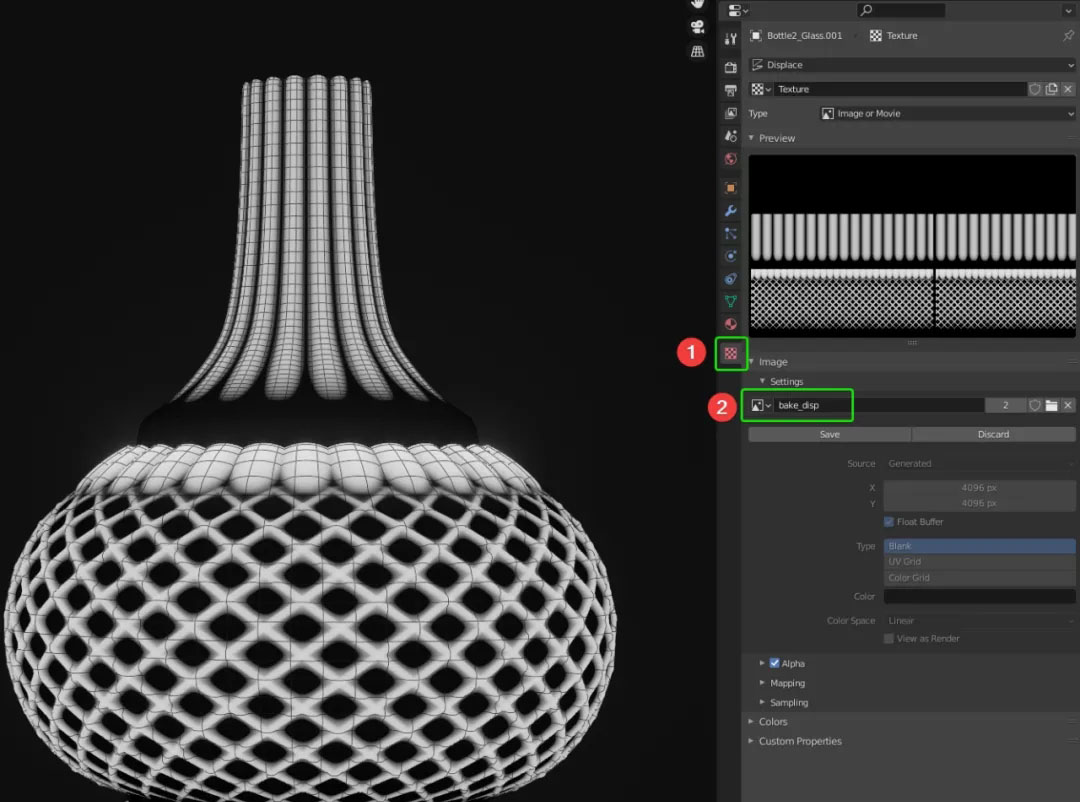
Task: Pin the properties editor context
Action: [1068, 35]
